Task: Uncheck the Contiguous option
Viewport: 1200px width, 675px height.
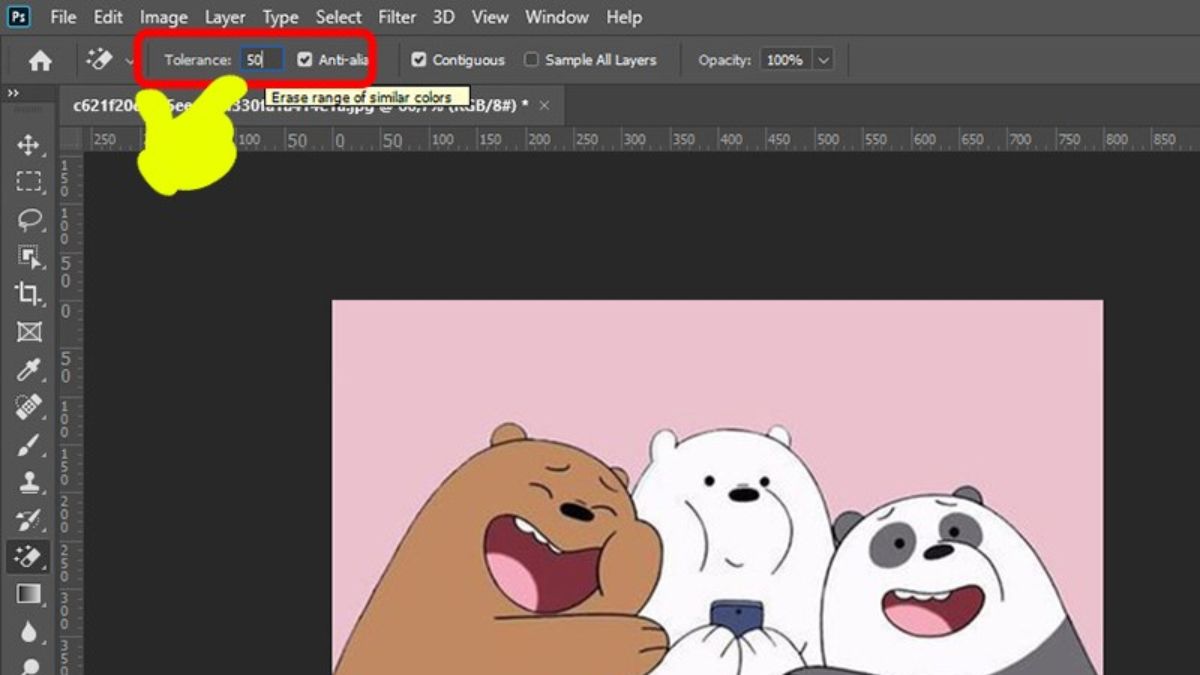Action: click(x=419, y=60)
